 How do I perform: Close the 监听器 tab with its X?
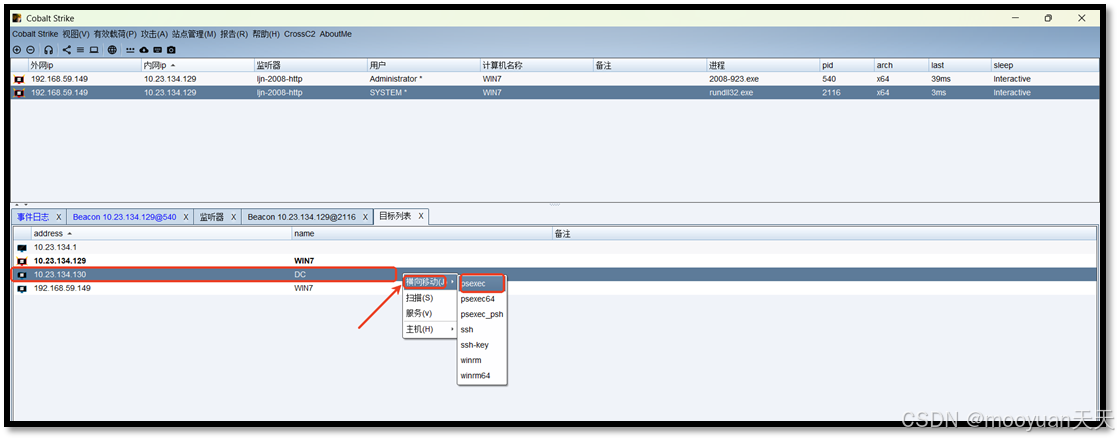click(233, 217)
